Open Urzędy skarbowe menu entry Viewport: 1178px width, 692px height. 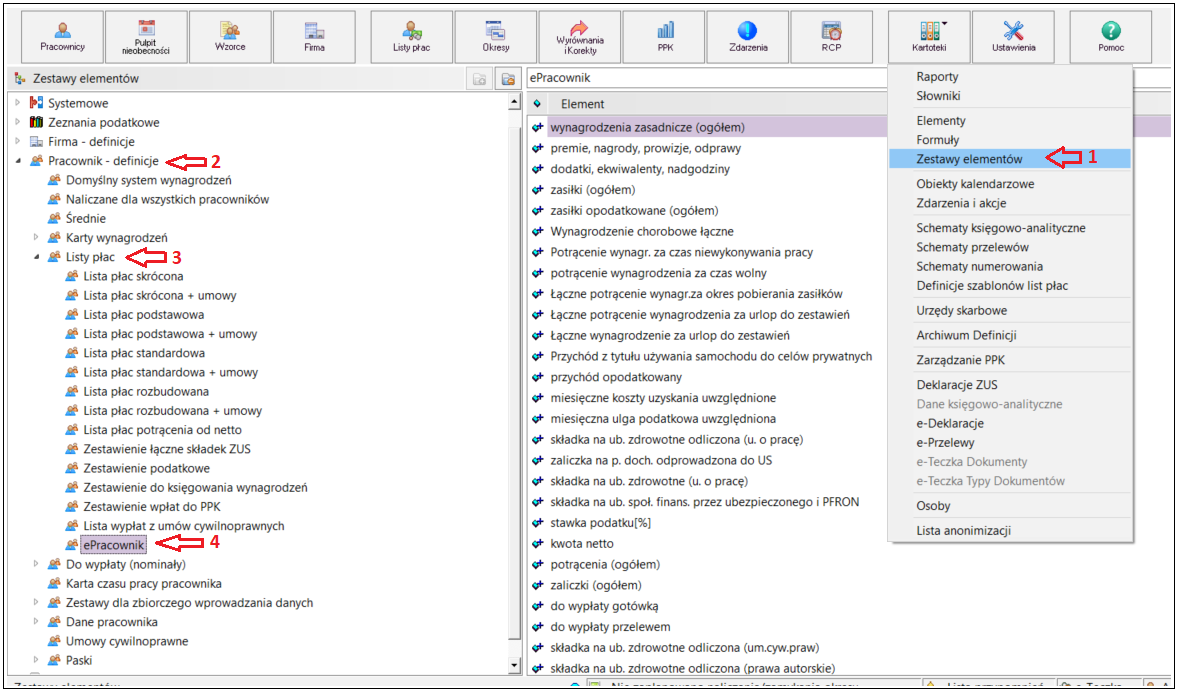pyautogui.click(x=962, y=310)
